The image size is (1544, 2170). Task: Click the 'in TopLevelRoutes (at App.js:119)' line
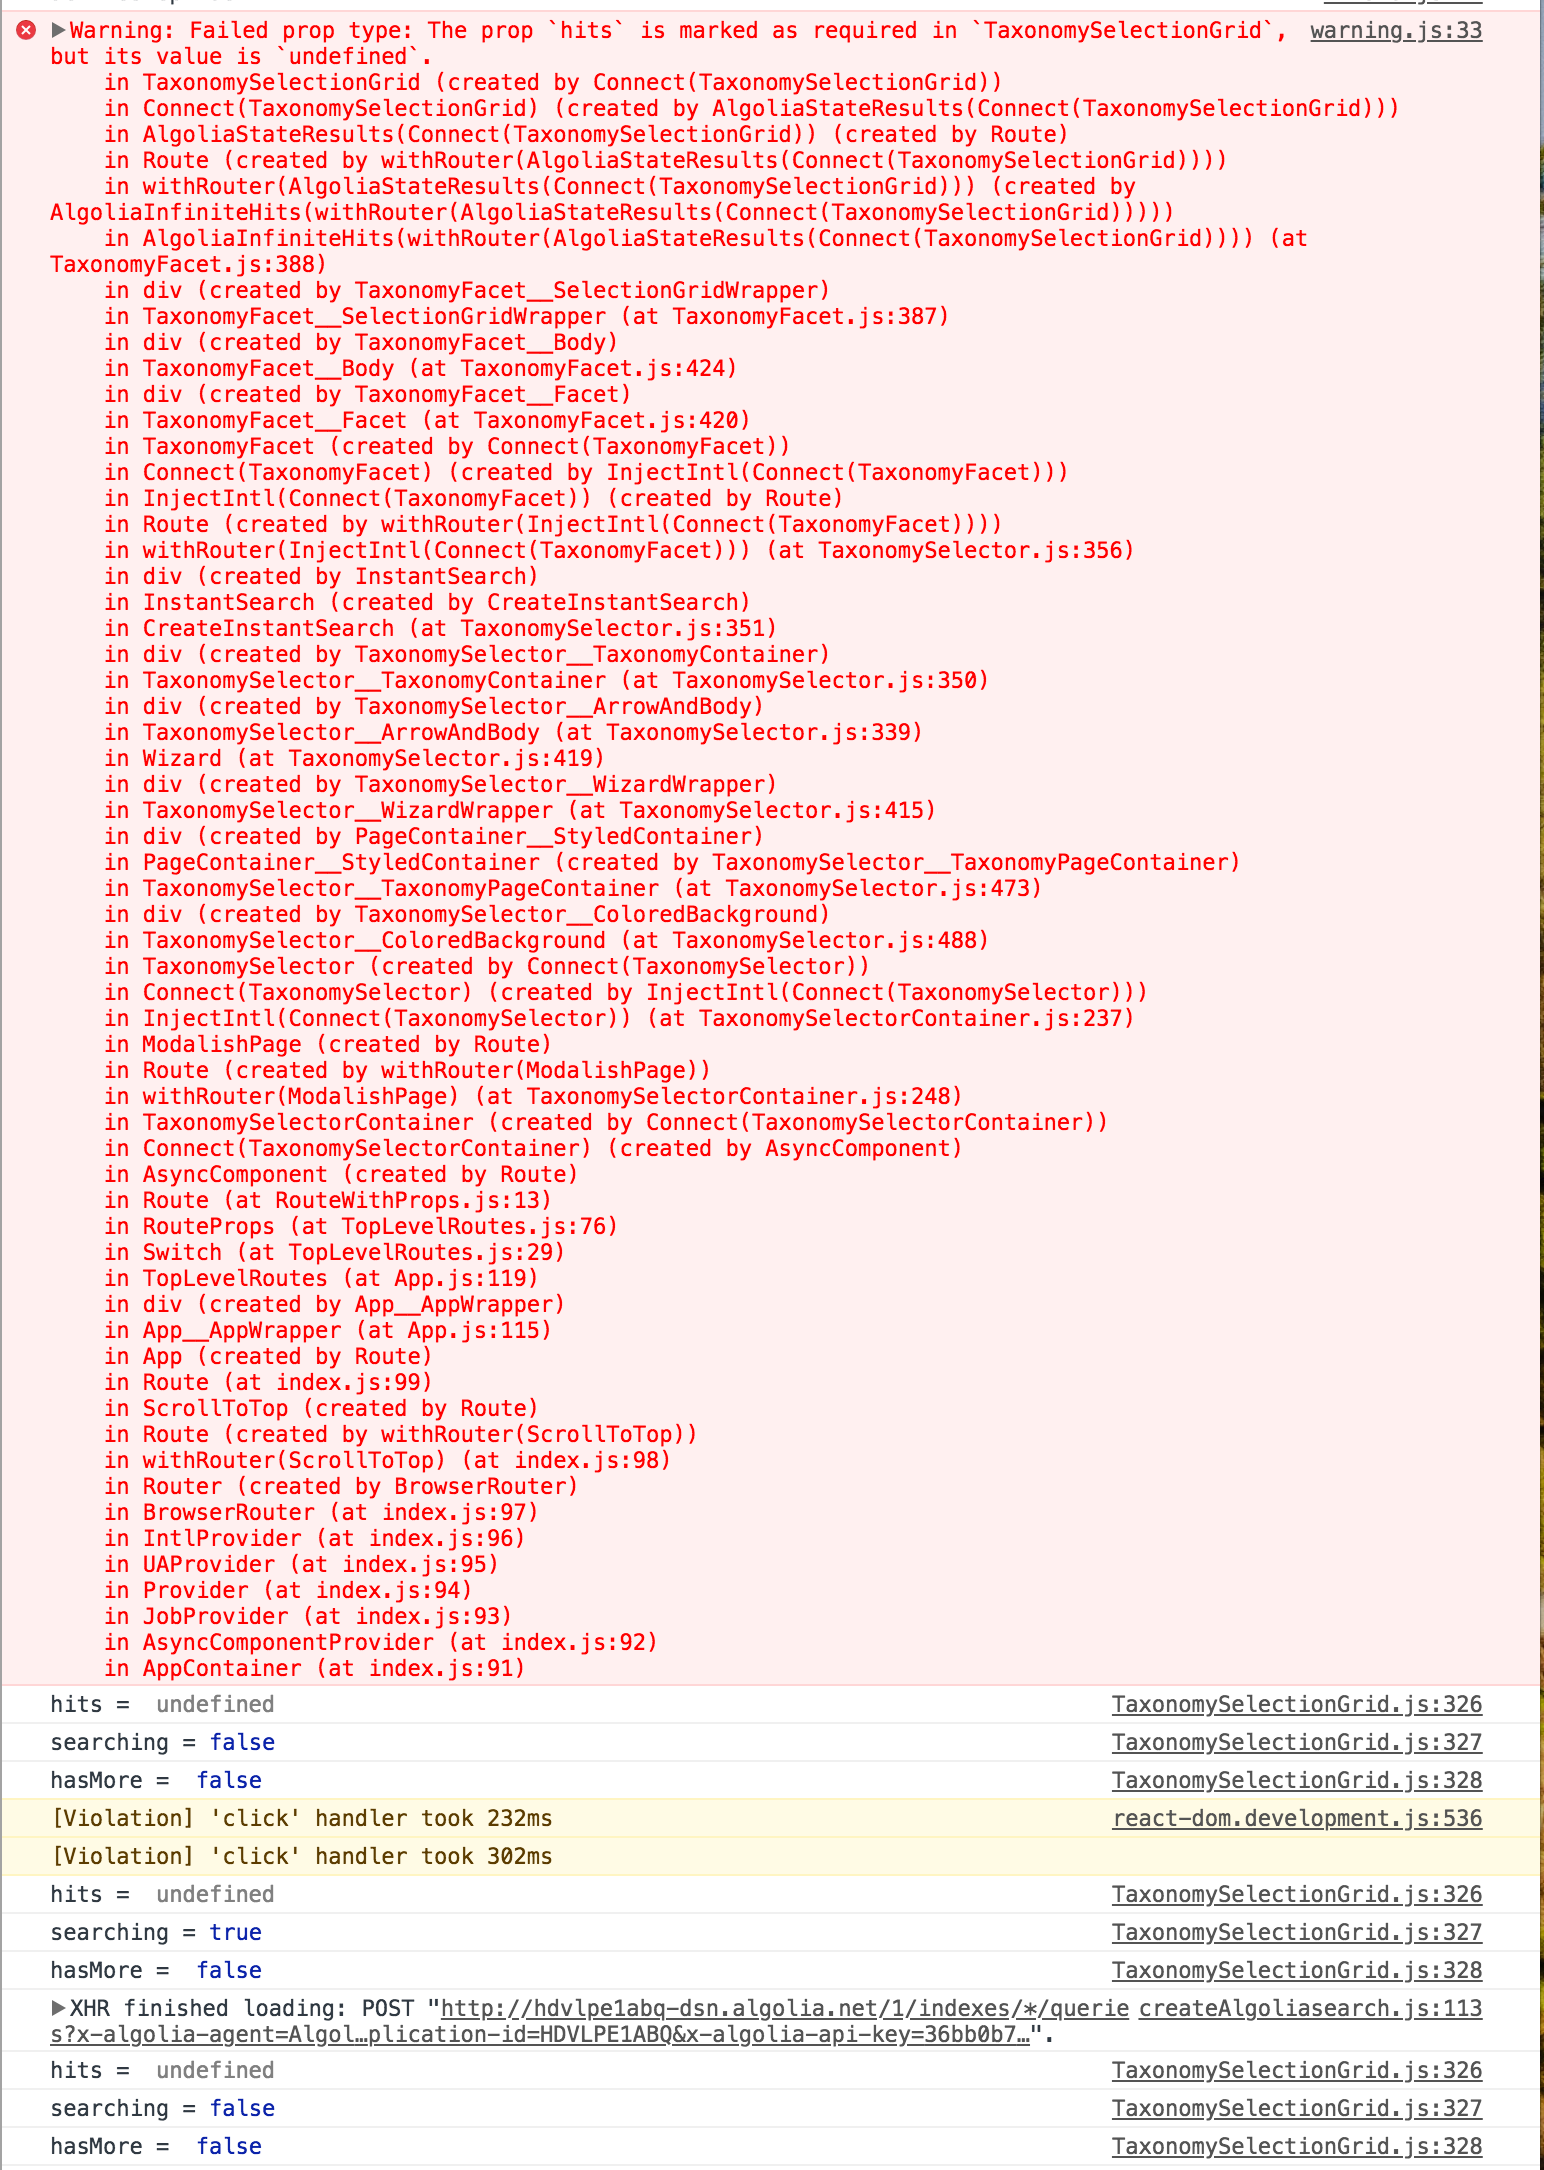tap(321, 1278)
